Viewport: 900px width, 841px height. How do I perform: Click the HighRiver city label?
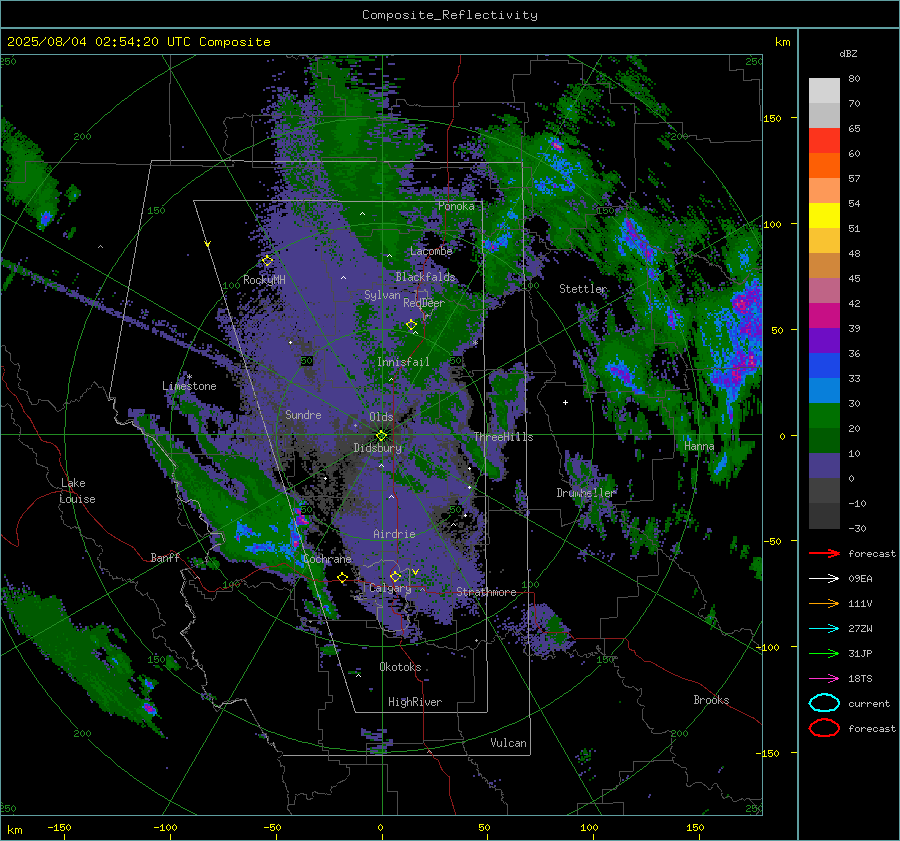(x=415, y=702)
